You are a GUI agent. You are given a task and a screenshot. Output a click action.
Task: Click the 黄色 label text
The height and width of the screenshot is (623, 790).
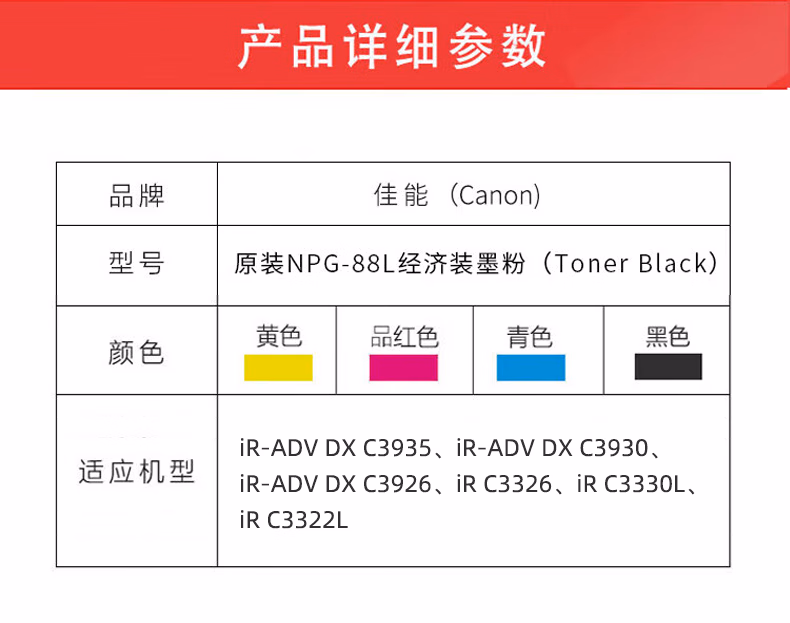pyautogui.click(x=279, y=336)
